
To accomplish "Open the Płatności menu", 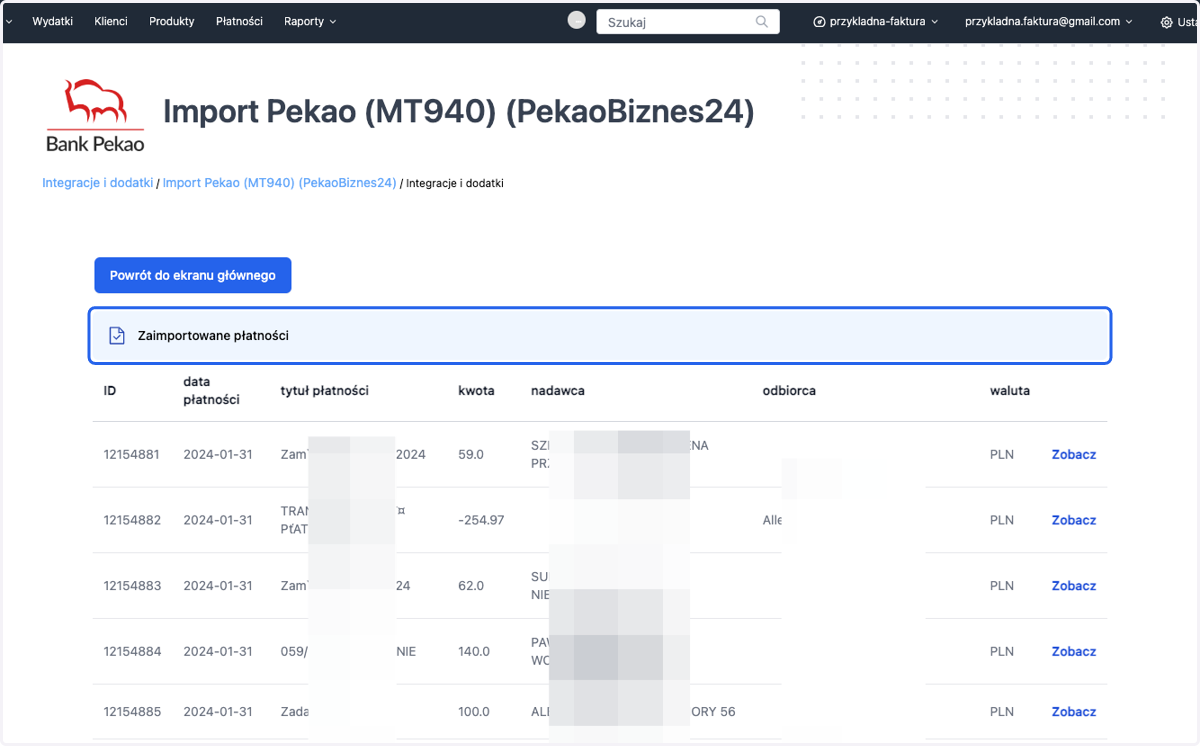I will click(239, 21).
